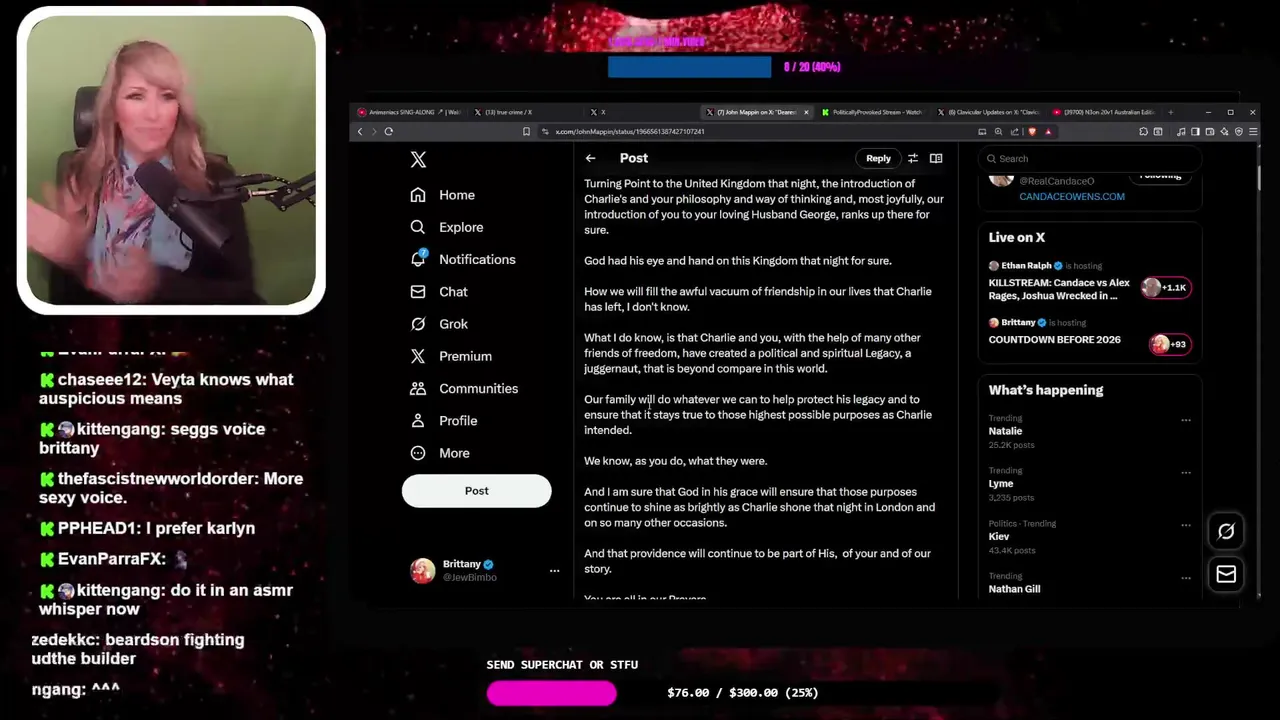Open the floating Messages envelope button
The image size is (1280, 720).
point(1226,574)
